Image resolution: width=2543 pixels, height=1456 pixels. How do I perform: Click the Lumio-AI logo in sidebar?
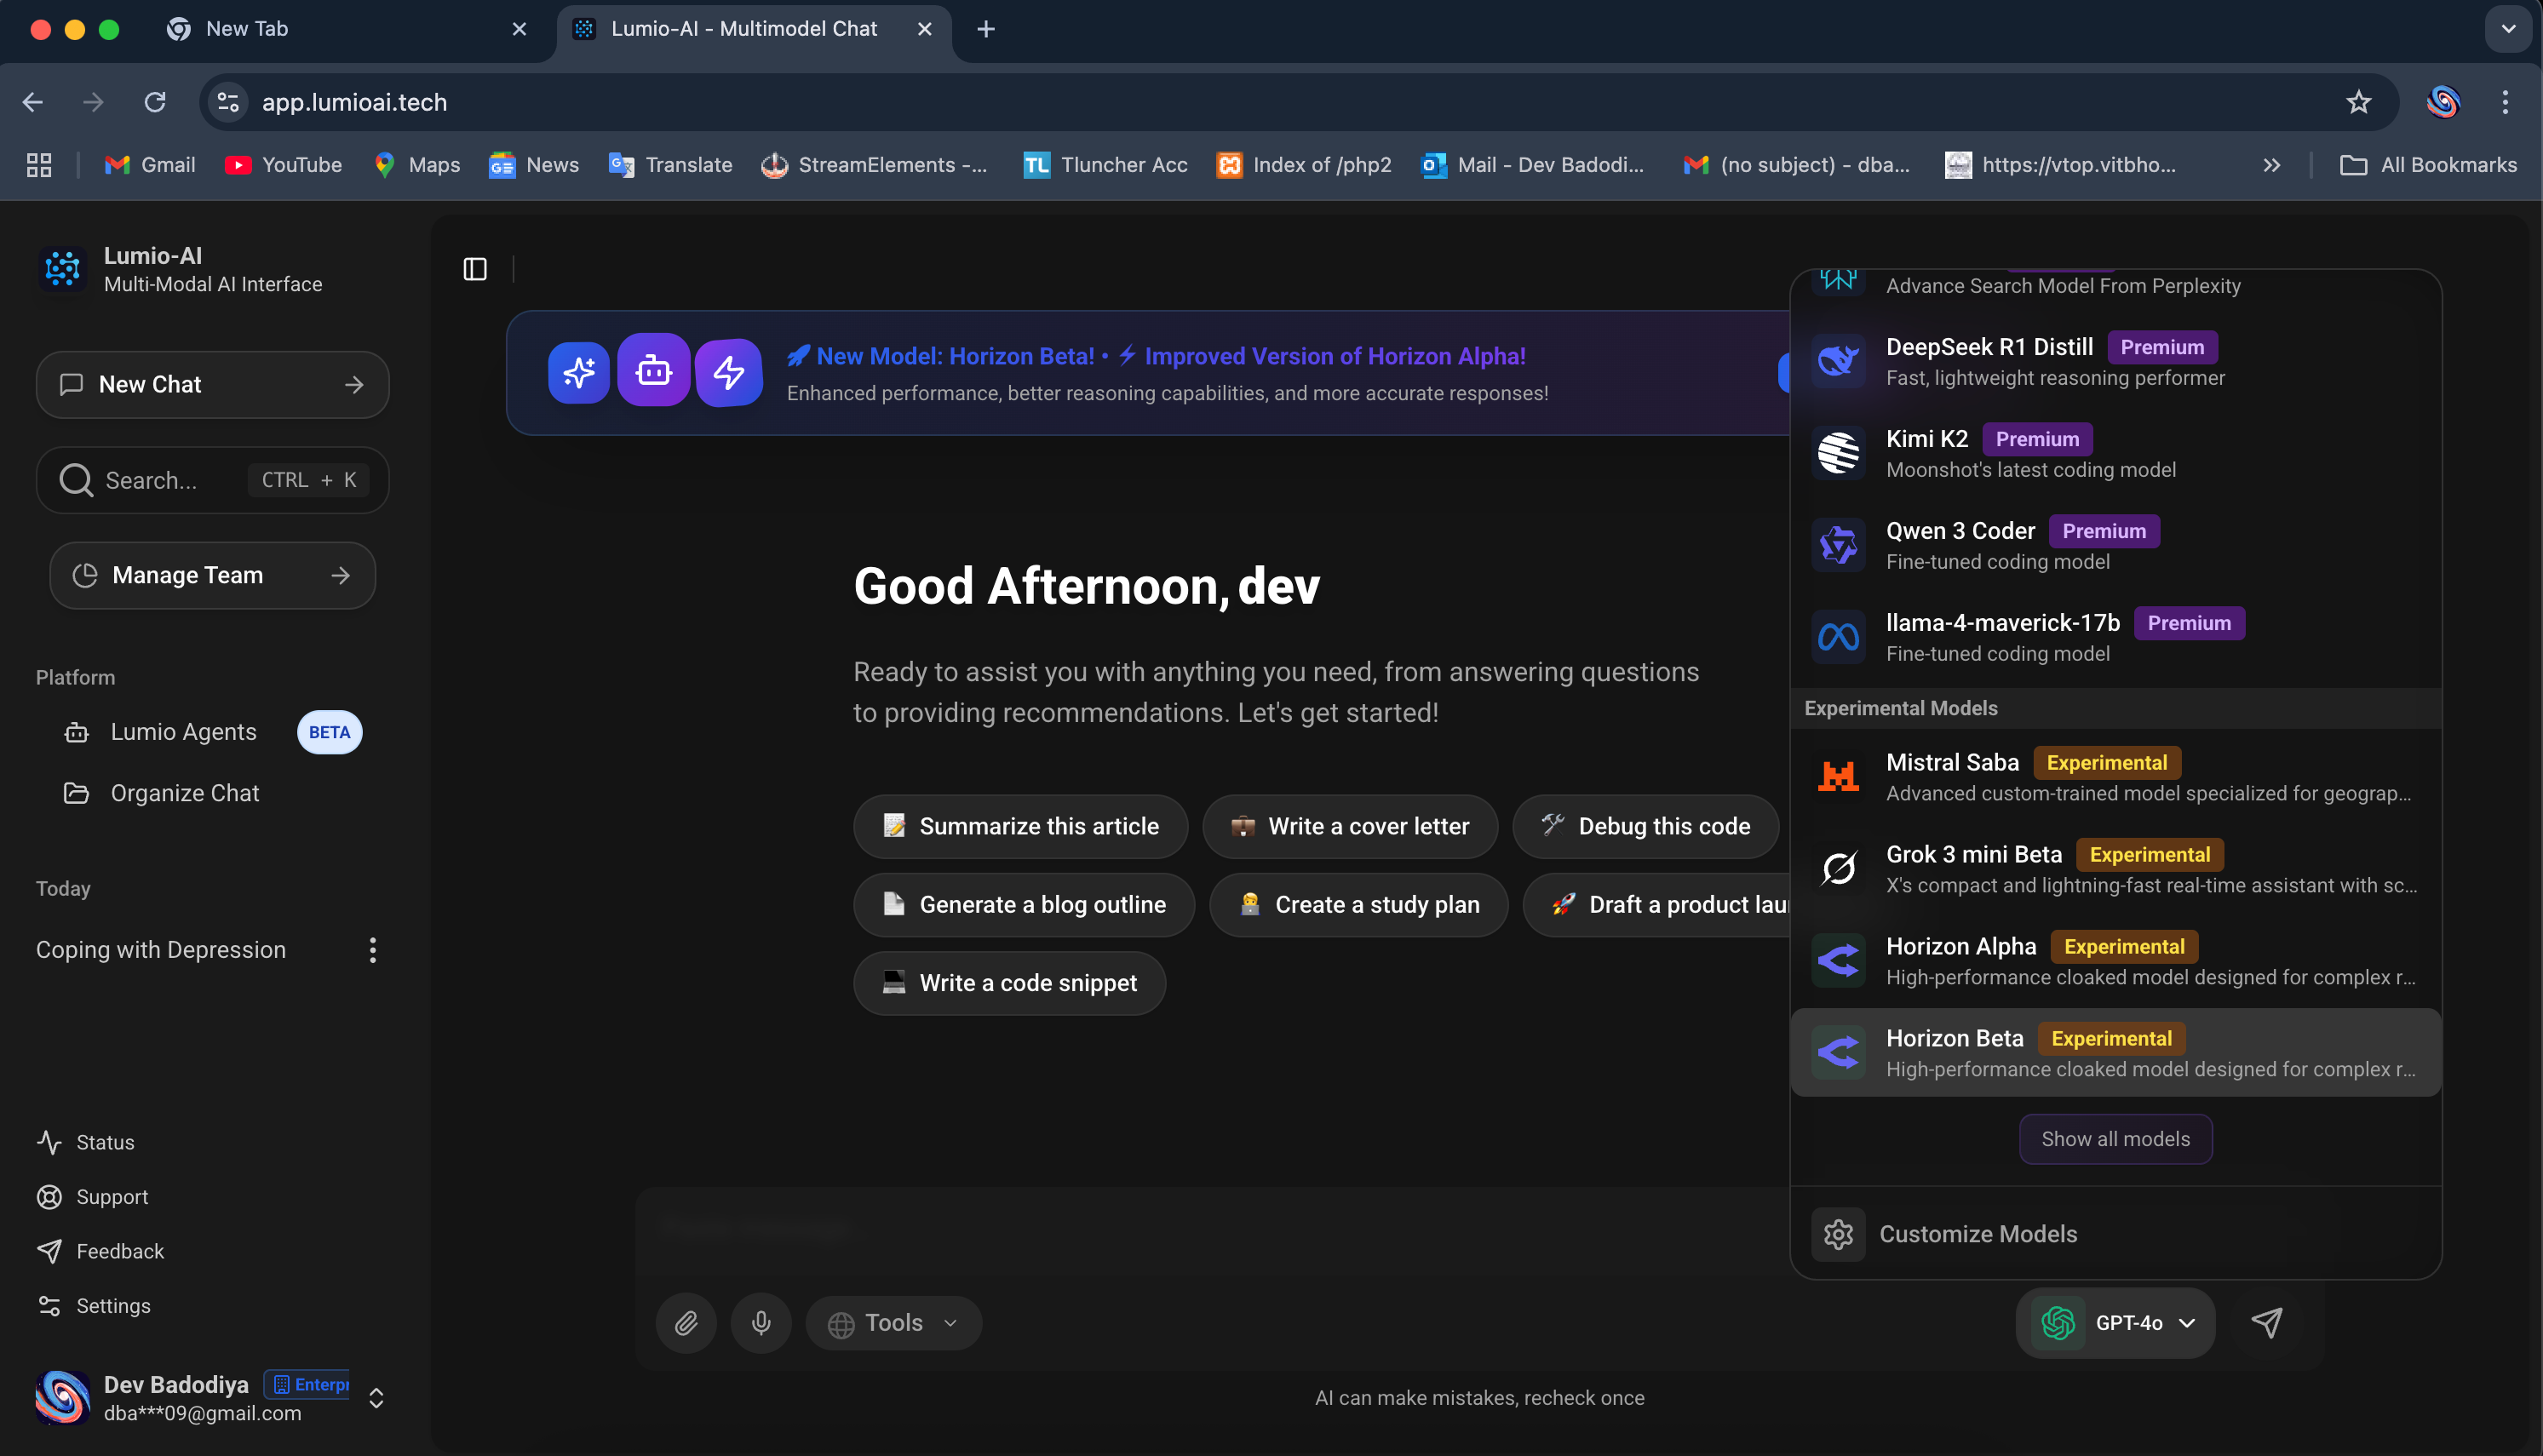(x=63, y=268)
